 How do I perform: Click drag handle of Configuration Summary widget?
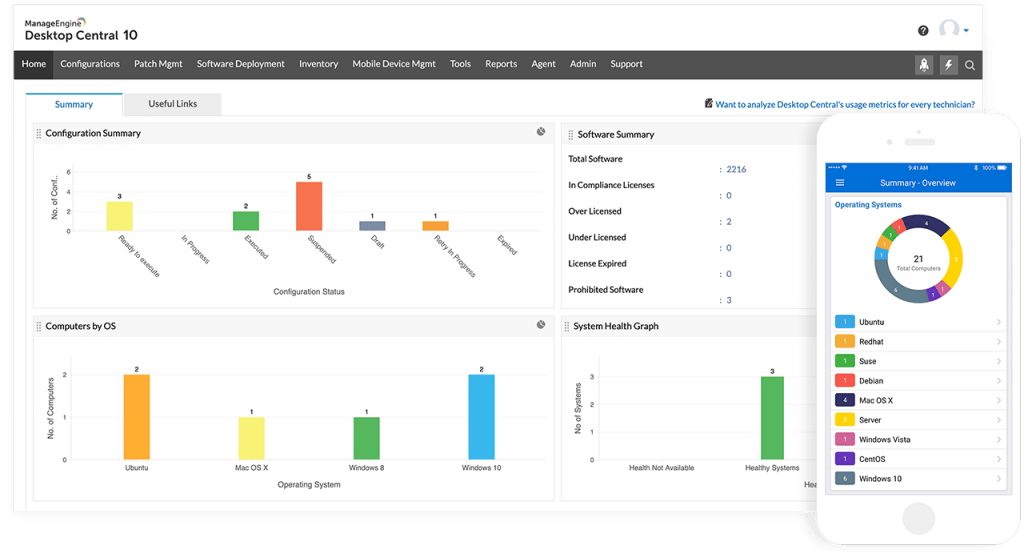click(x=39, y=133)
